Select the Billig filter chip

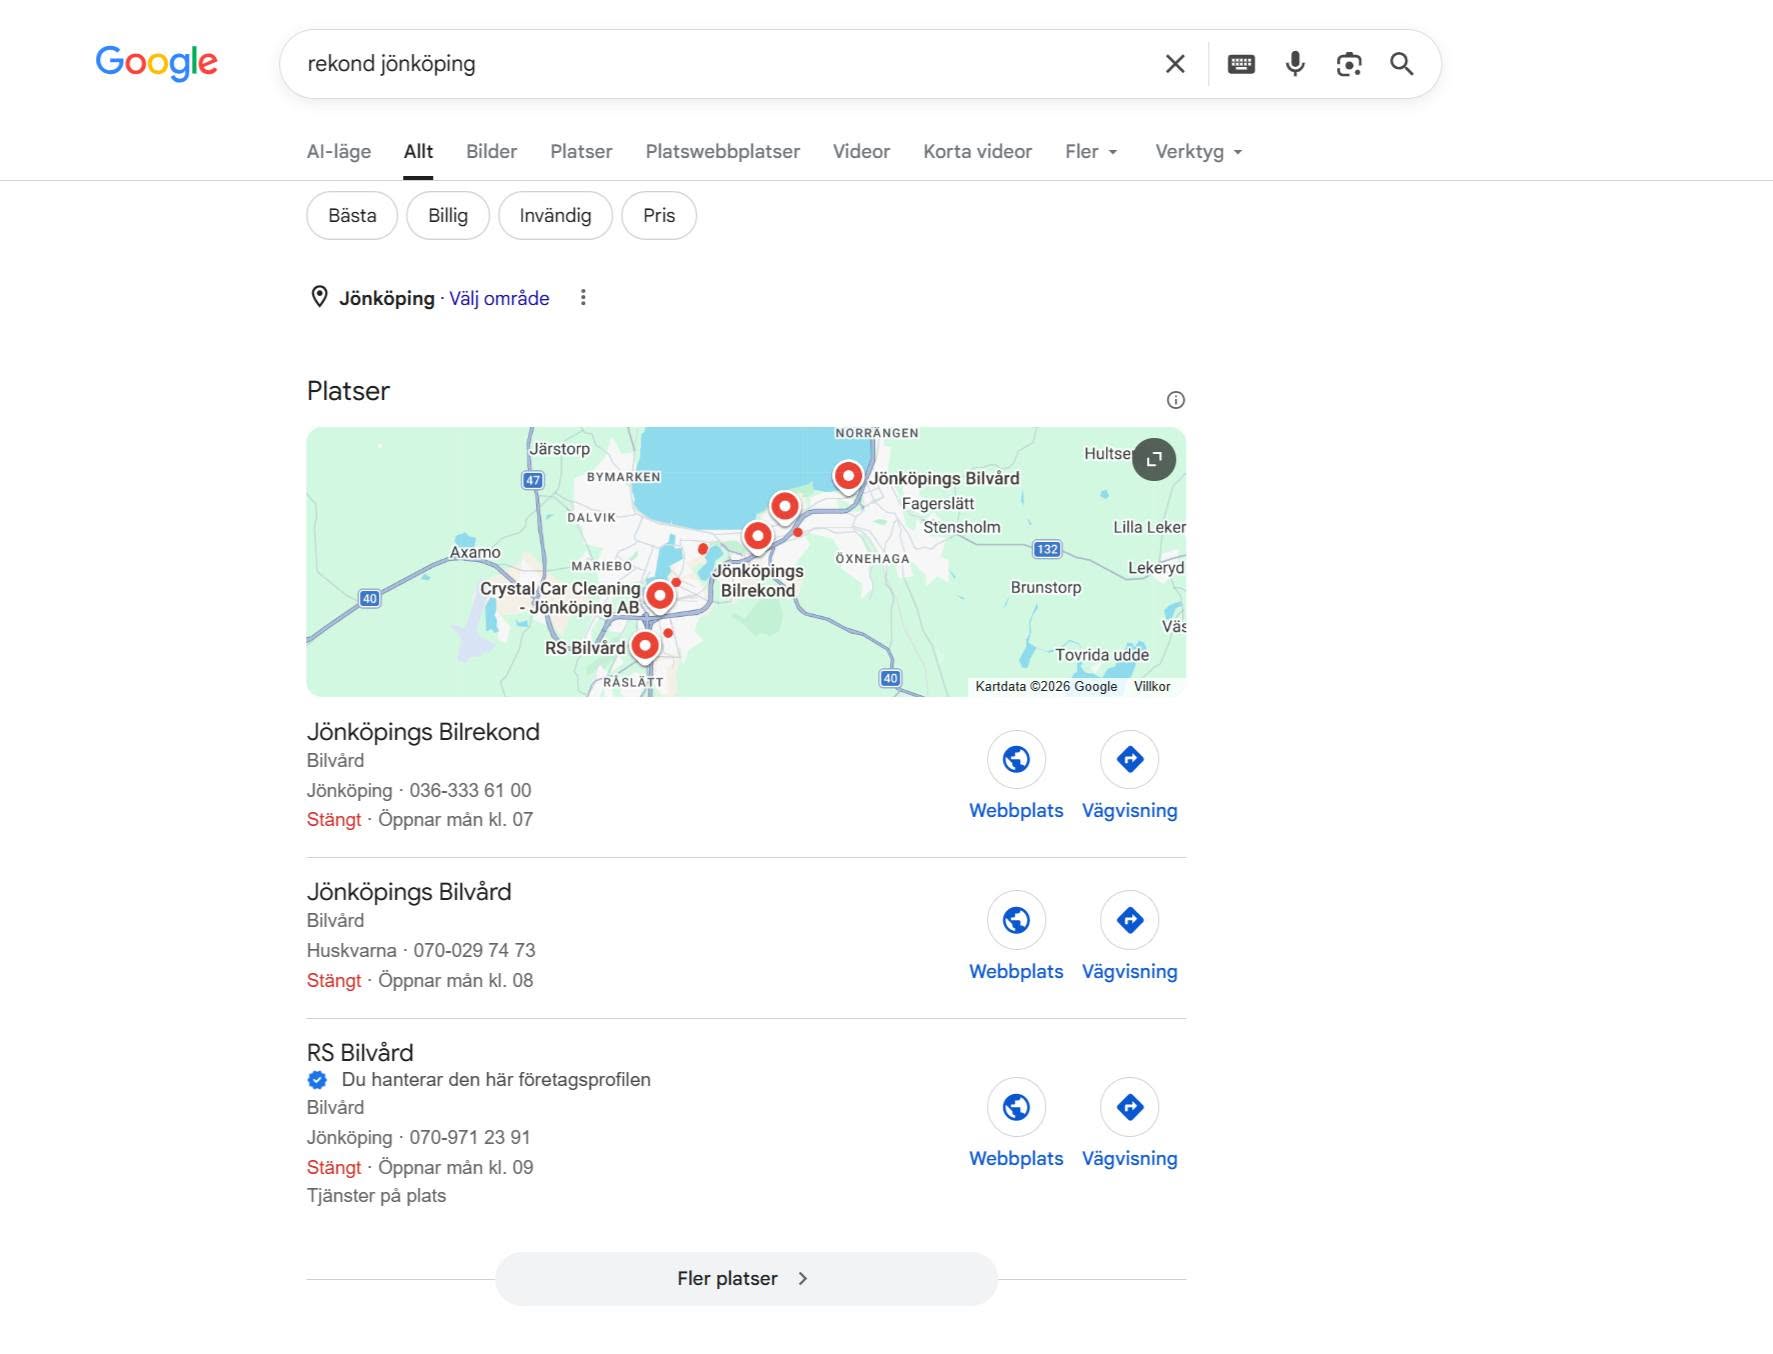point(448,215)
